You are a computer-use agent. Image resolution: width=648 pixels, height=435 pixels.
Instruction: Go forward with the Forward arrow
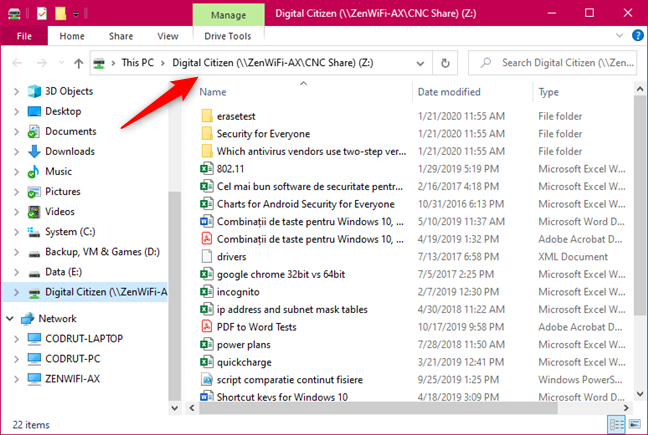(42, 63)
